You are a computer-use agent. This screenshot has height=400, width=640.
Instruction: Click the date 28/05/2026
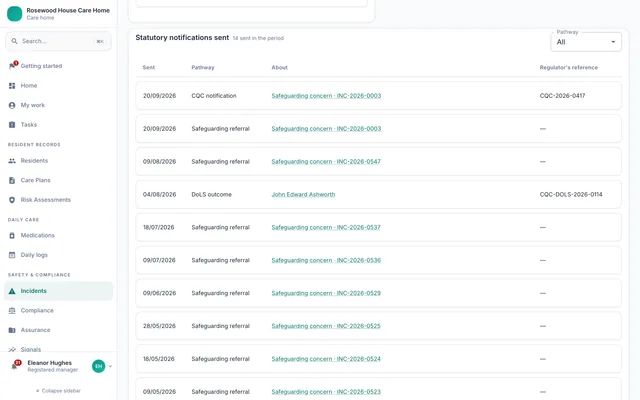pos(159,326)
